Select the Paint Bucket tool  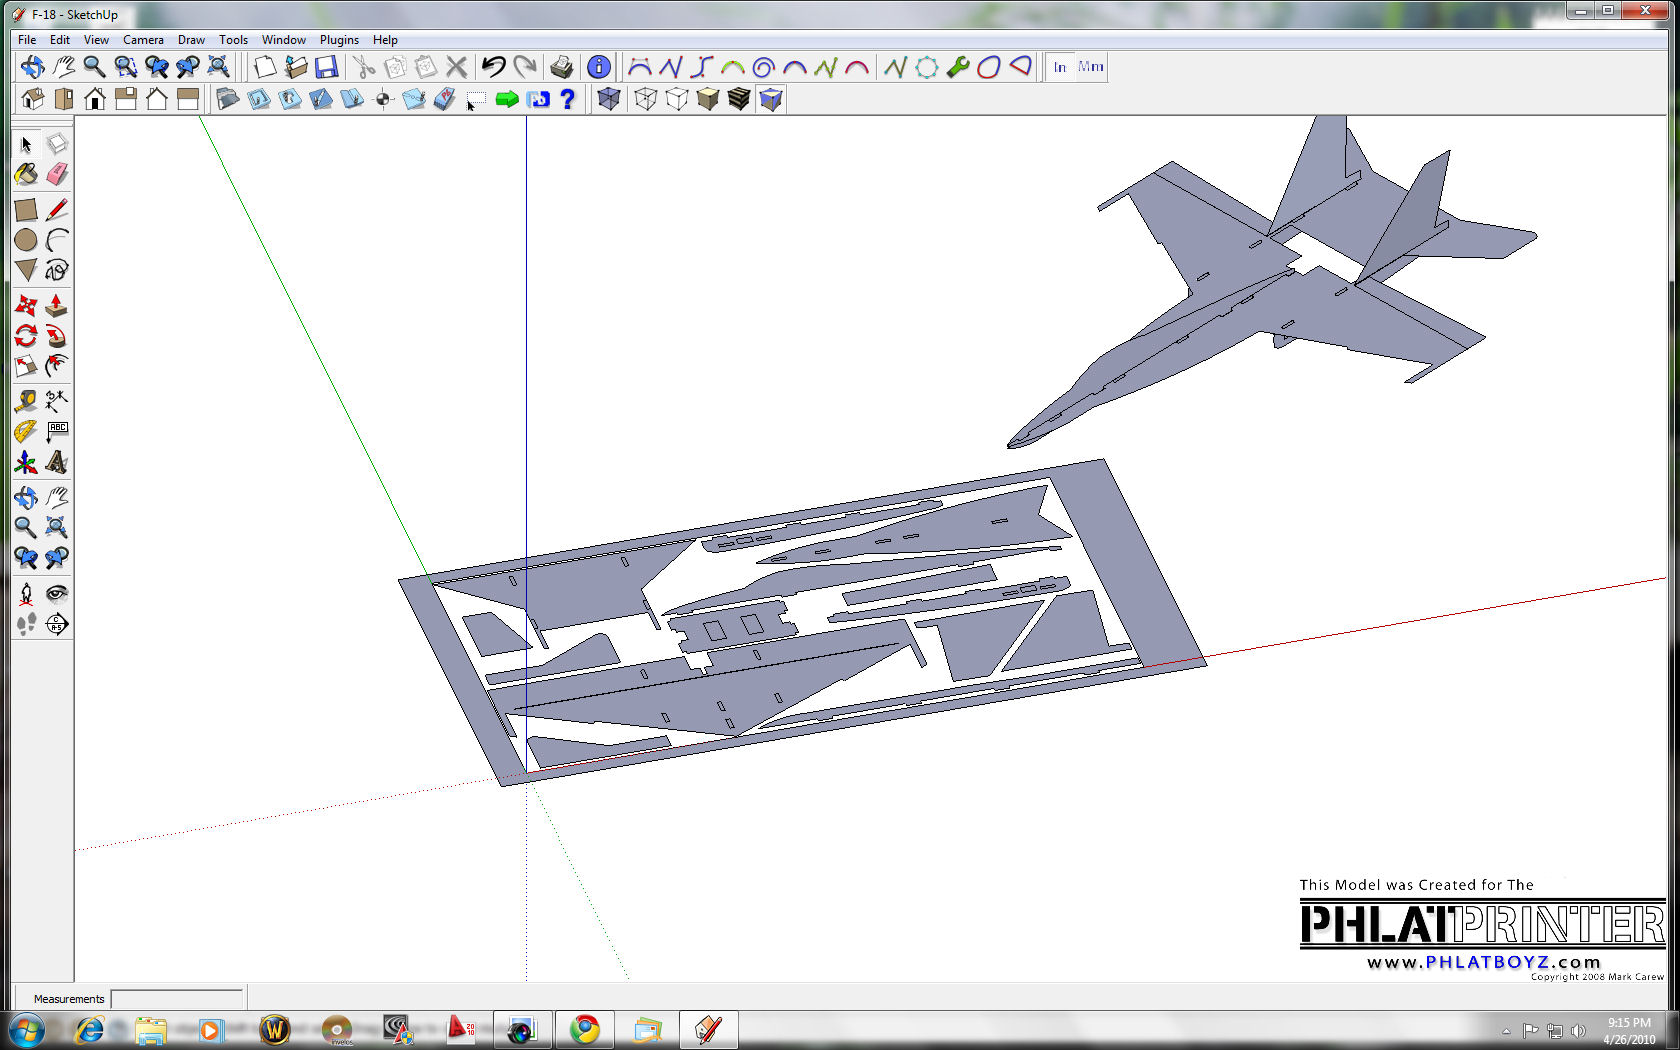coord(26,175)
